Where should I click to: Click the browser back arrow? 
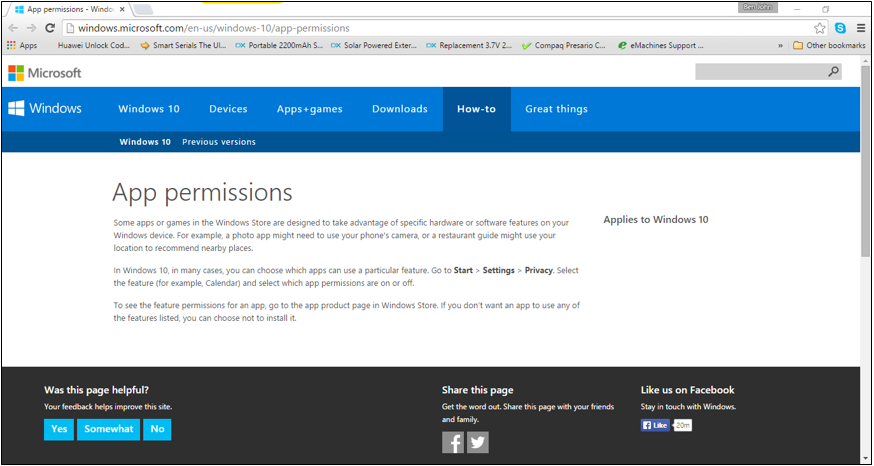tap(13, 28)
